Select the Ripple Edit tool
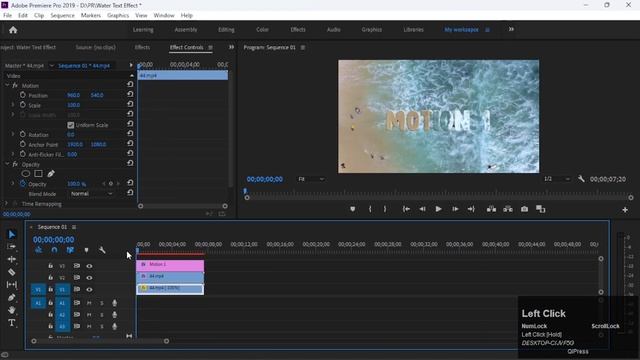Screen dimensions: 640x360 pyautogui.click(x=11, y=259)
